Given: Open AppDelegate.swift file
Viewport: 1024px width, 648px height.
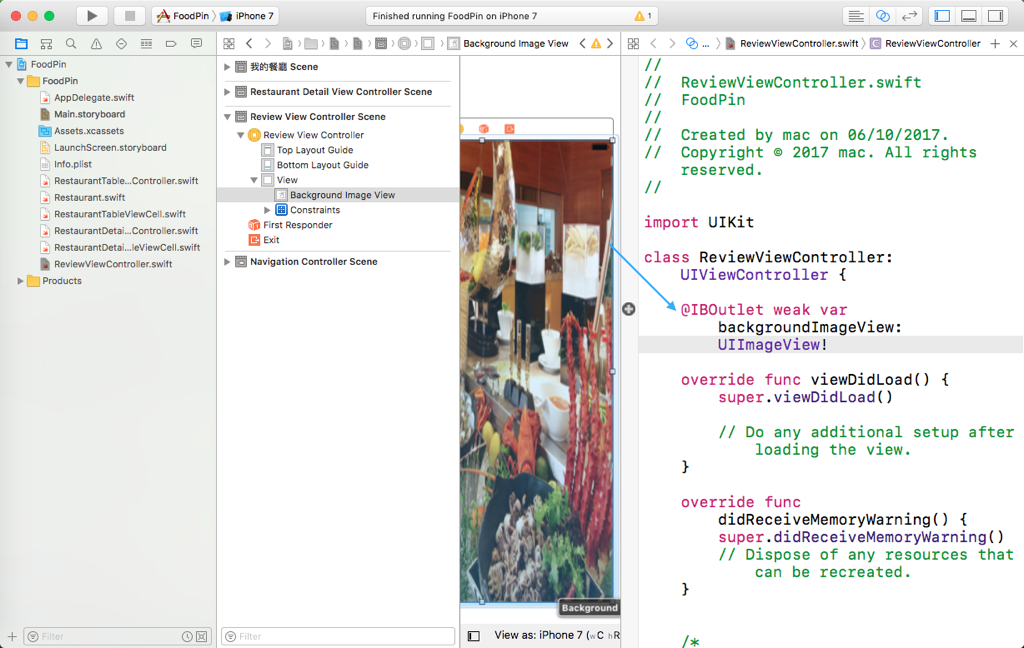Looking at the screenshot, I should [x=94, y=97].
